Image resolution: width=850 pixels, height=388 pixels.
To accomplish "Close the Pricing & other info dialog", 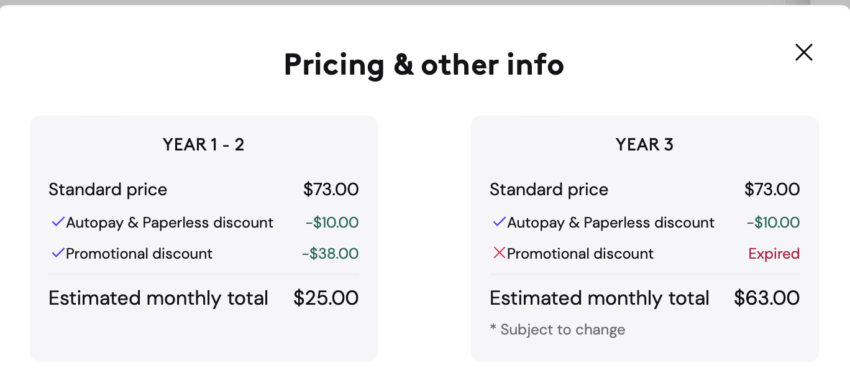I will tap(803, 53).
